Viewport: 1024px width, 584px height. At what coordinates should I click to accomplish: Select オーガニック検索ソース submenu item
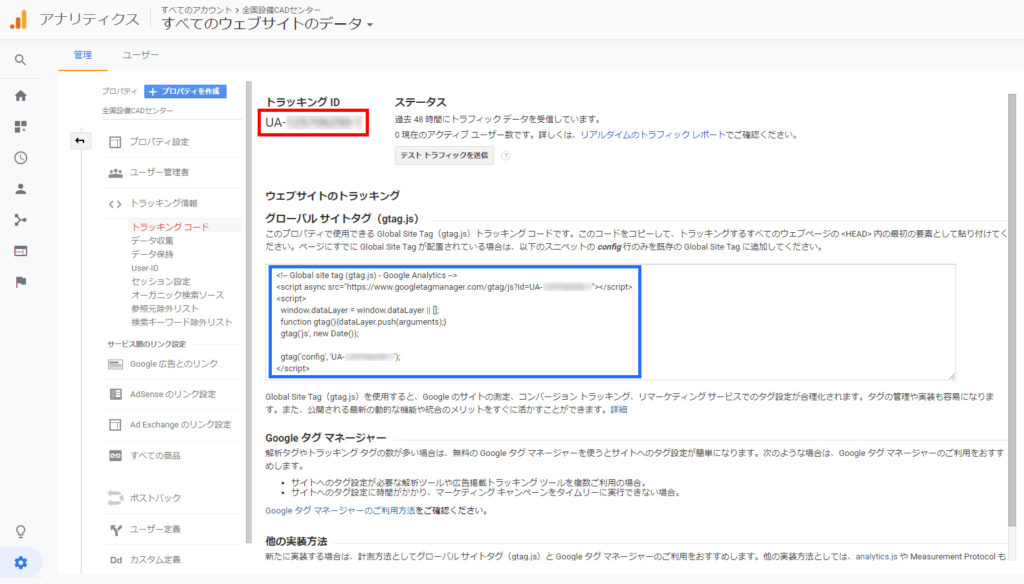coord(178,295)
